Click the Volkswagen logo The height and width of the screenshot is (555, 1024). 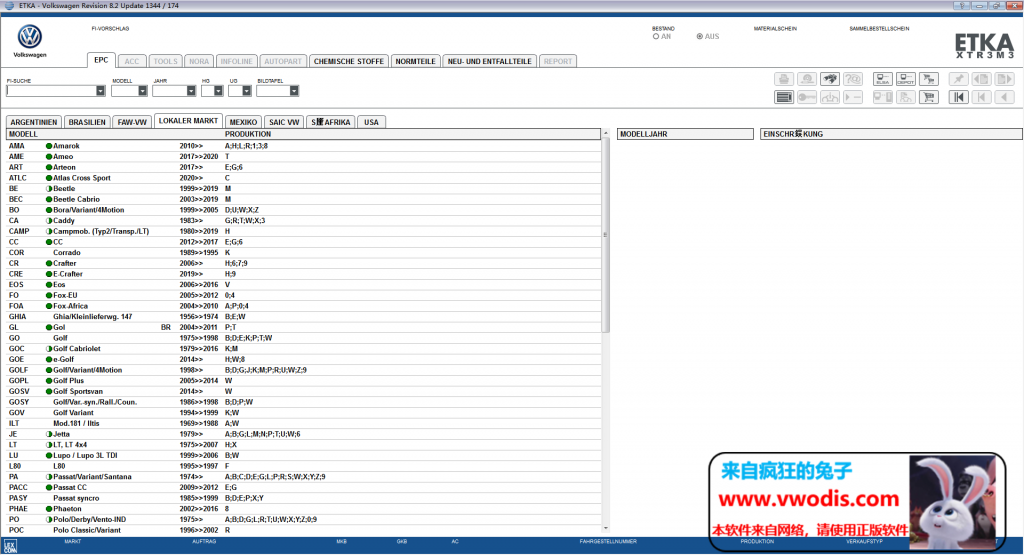(30, 38)
